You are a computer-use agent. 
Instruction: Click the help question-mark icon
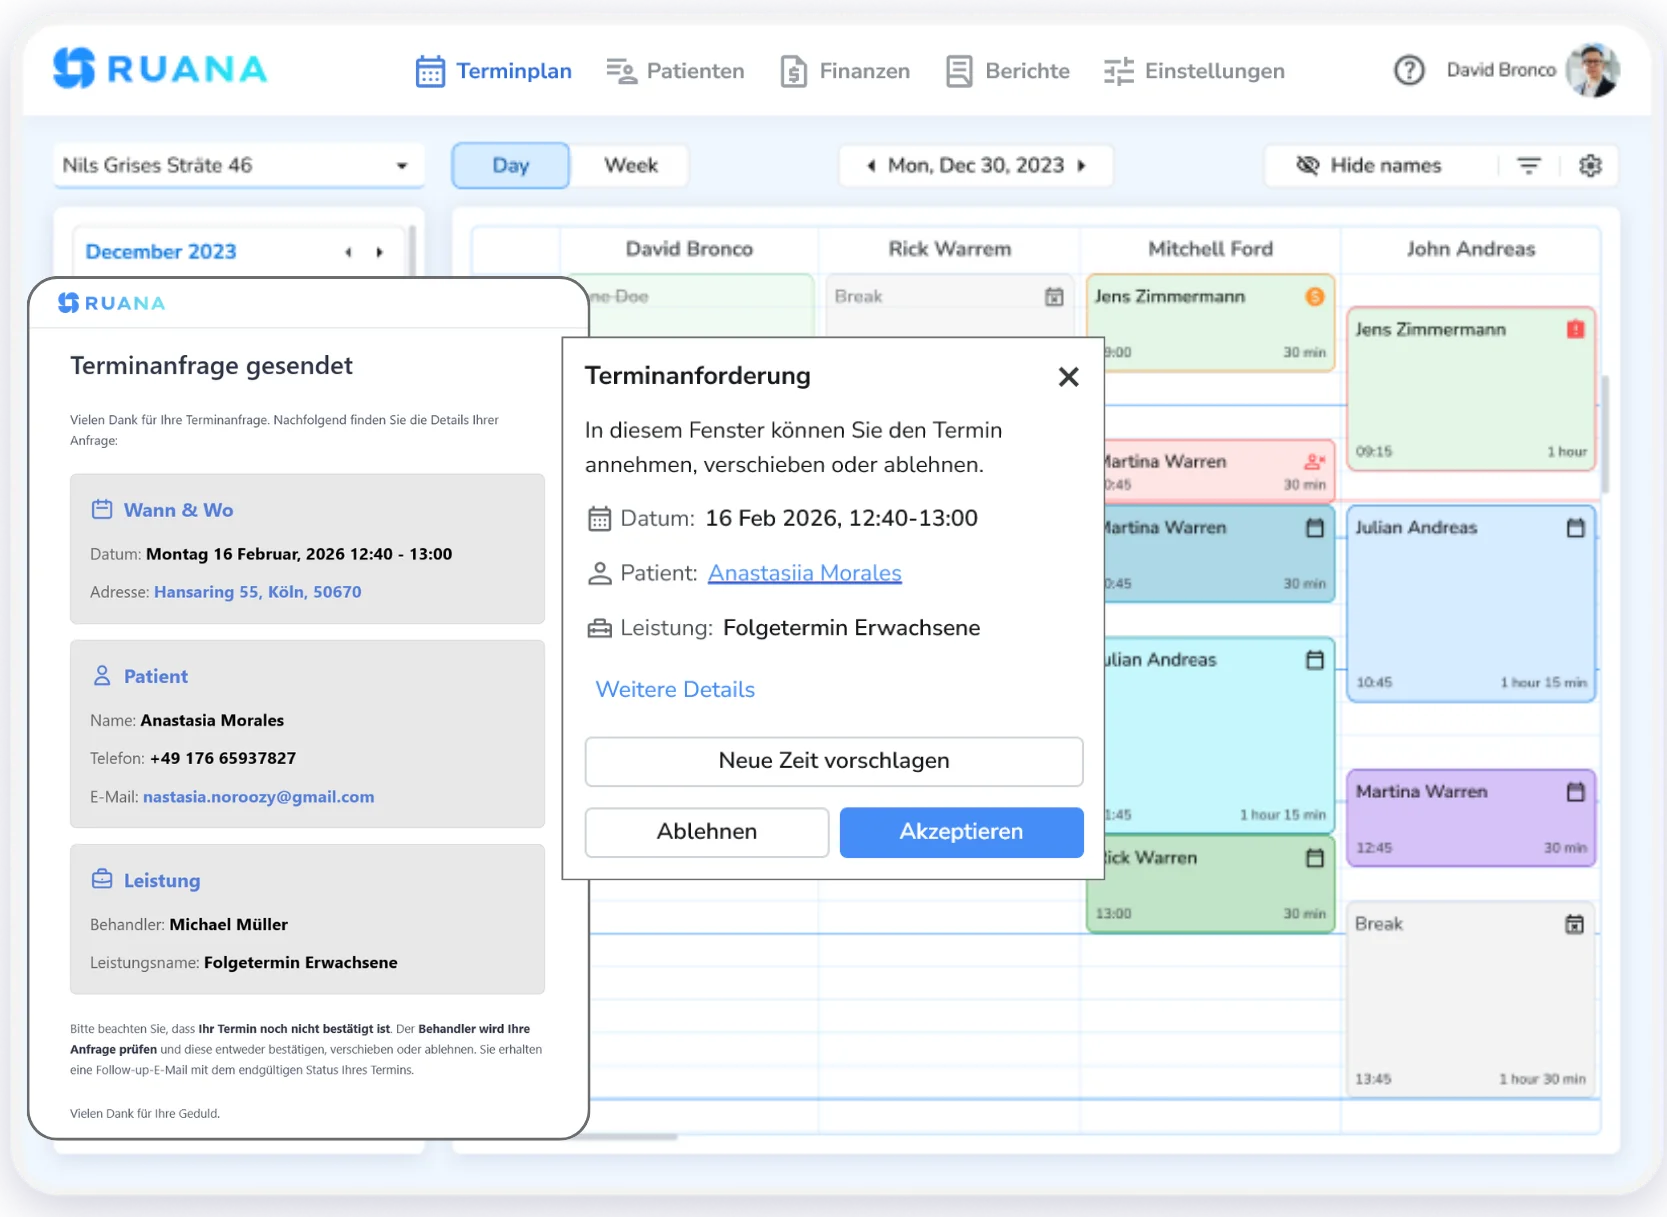pos(1409,70)
